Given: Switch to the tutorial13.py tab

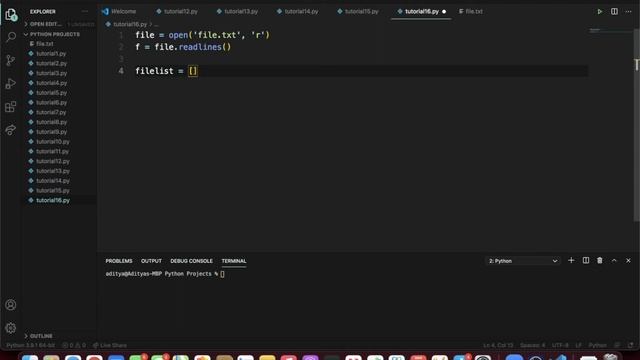Looking at the screenshot, I should pyautogui.click(x=237, y=11).
